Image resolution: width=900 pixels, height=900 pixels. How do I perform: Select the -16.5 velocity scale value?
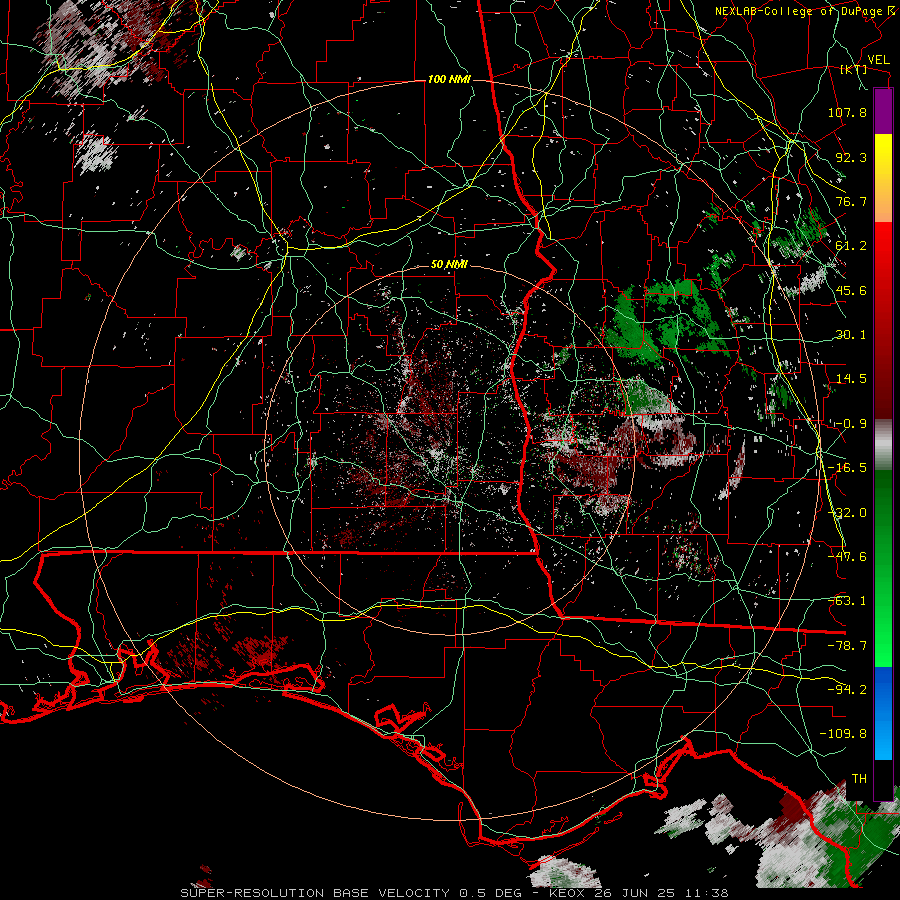tap(847, 468)
